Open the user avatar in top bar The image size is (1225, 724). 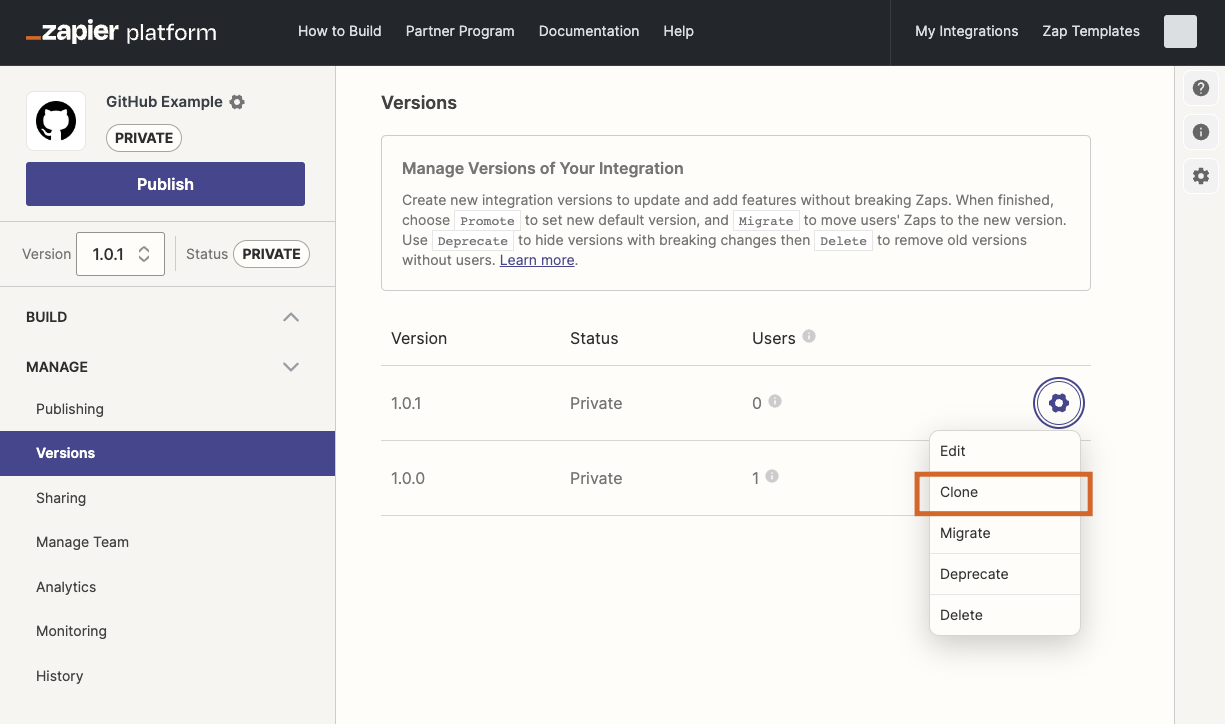1180,31
